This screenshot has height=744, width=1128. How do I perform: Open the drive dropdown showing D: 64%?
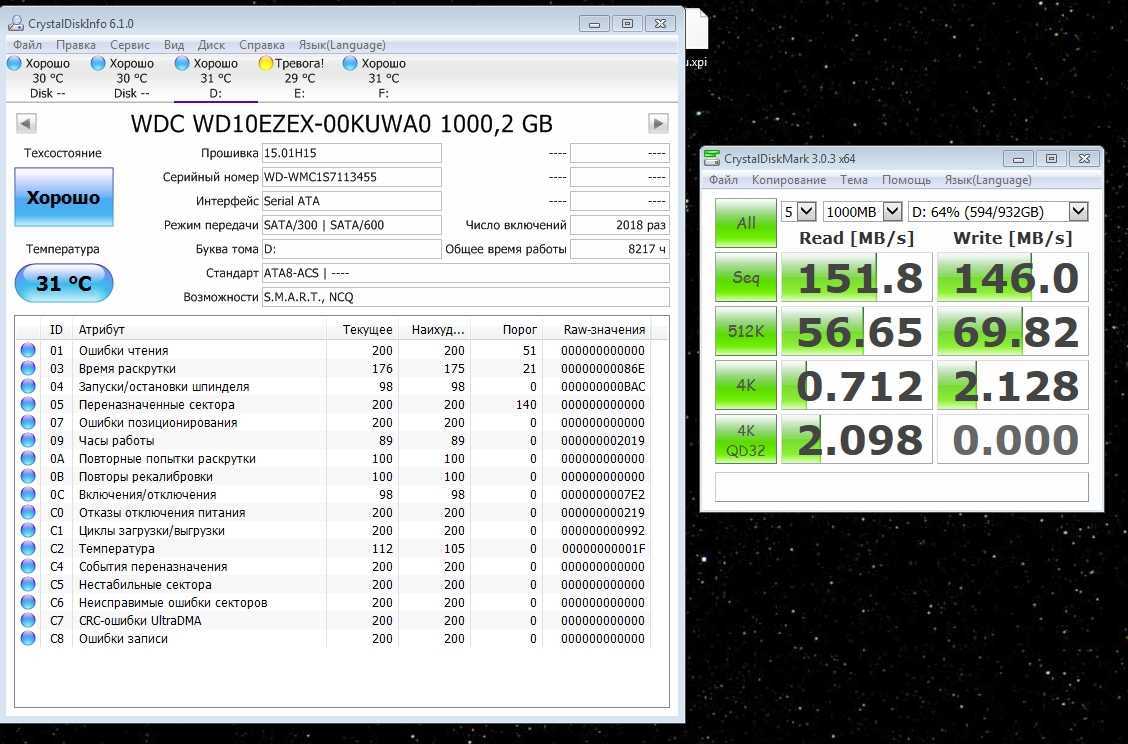pos(999,212)
